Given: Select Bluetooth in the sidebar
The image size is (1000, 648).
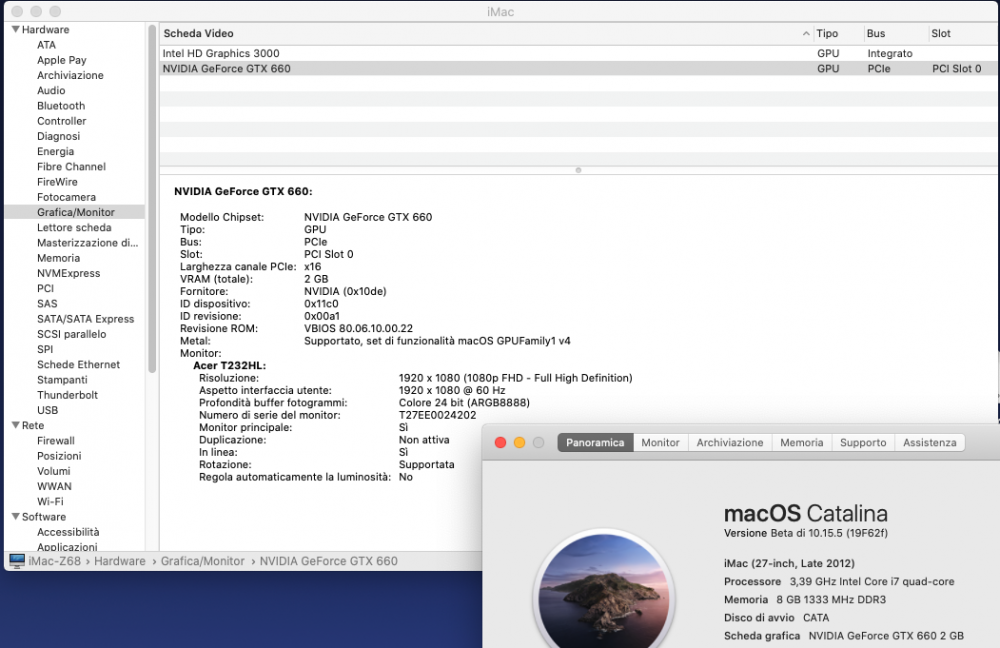Looking at the screenshot, I should click(x=61, y=106).
